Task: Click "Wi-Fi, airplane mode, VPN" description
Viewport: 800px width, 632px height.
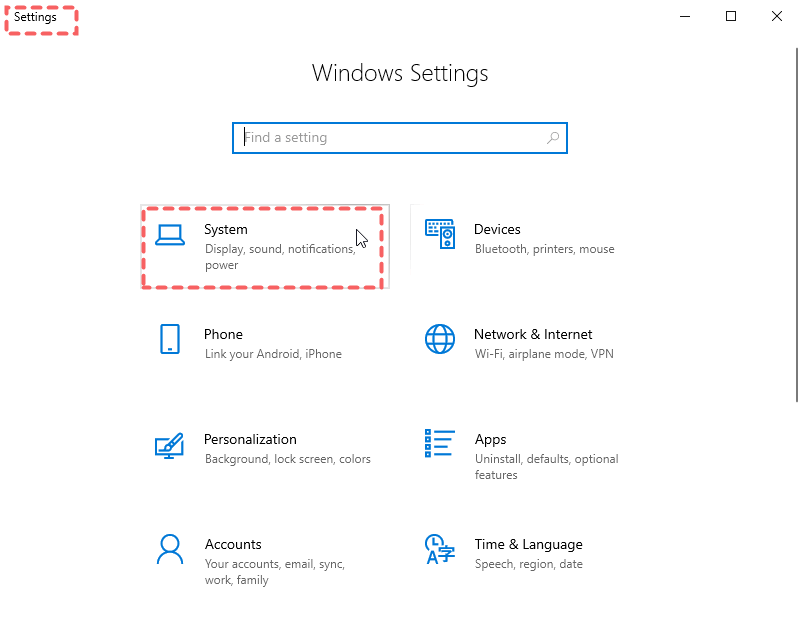Action: 544,354
